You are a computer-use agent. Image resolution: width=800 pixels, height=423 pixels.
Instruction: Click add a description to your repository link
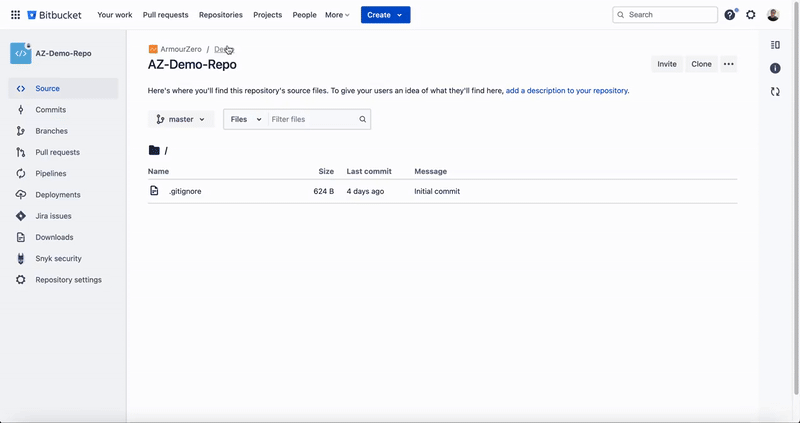pyautogui.click(x=567, y=90)
